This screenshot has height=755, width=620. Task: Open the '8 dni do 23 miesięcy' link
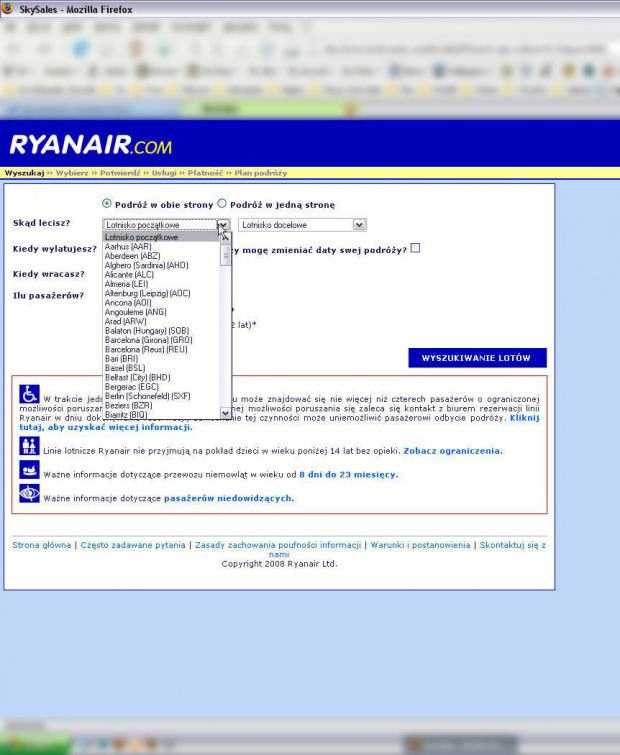349,474
